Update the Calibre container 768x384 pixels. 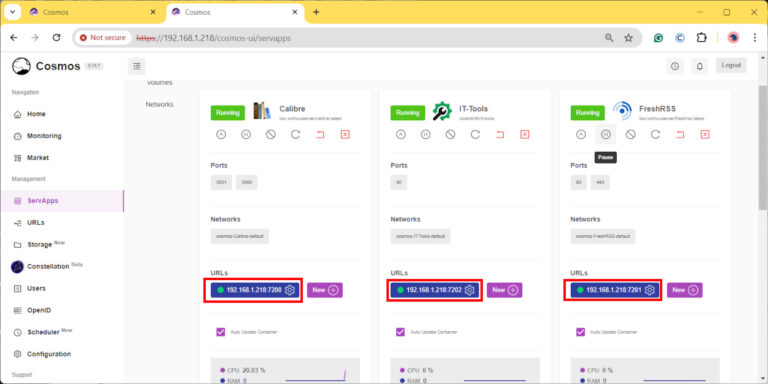point(221,134)
